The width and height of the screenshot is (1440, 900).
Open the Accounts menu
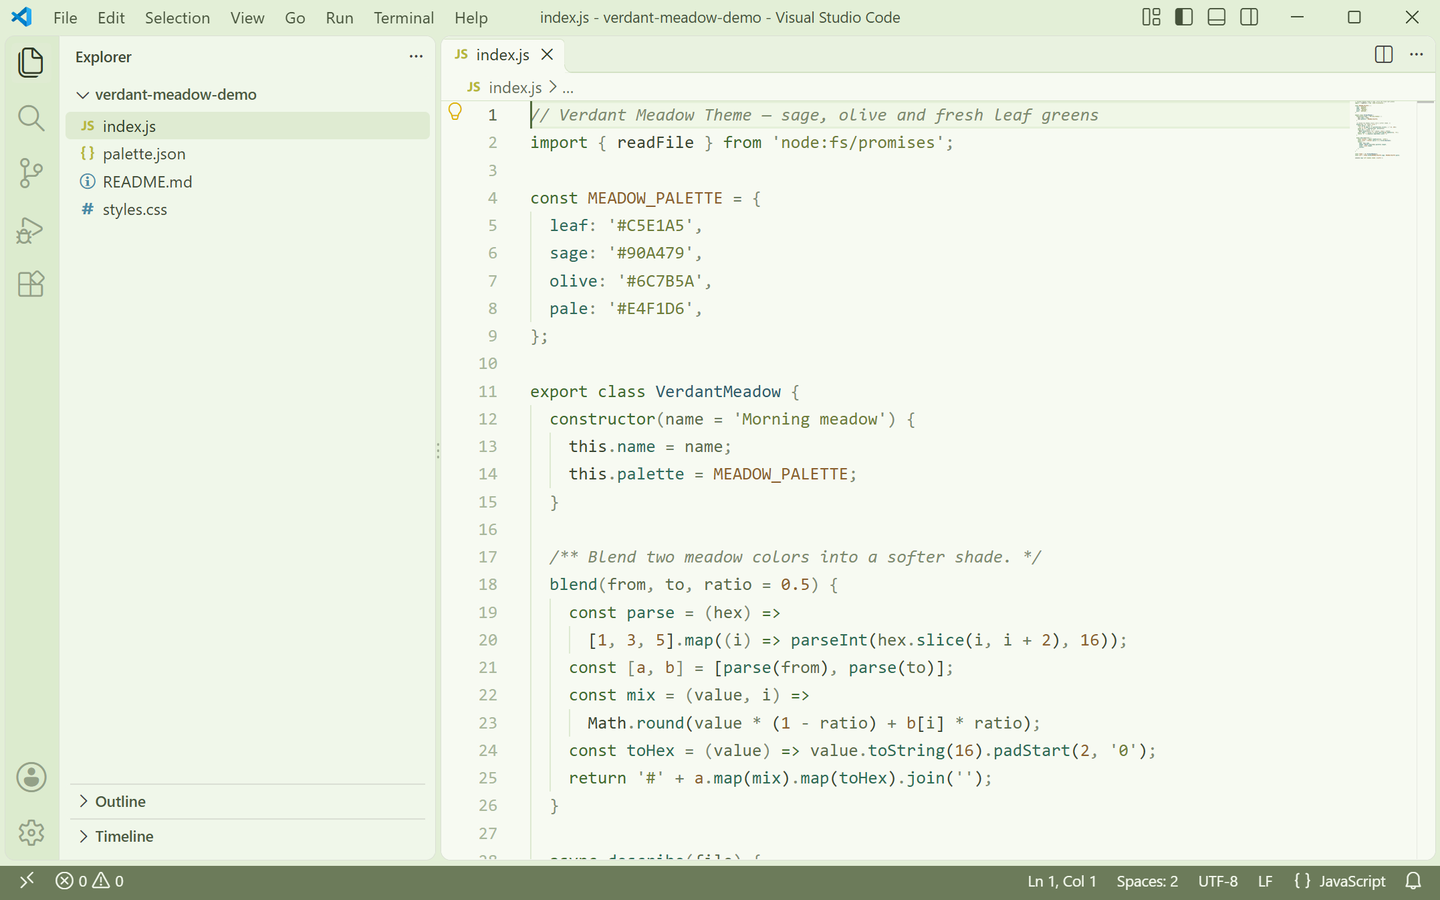31,777
